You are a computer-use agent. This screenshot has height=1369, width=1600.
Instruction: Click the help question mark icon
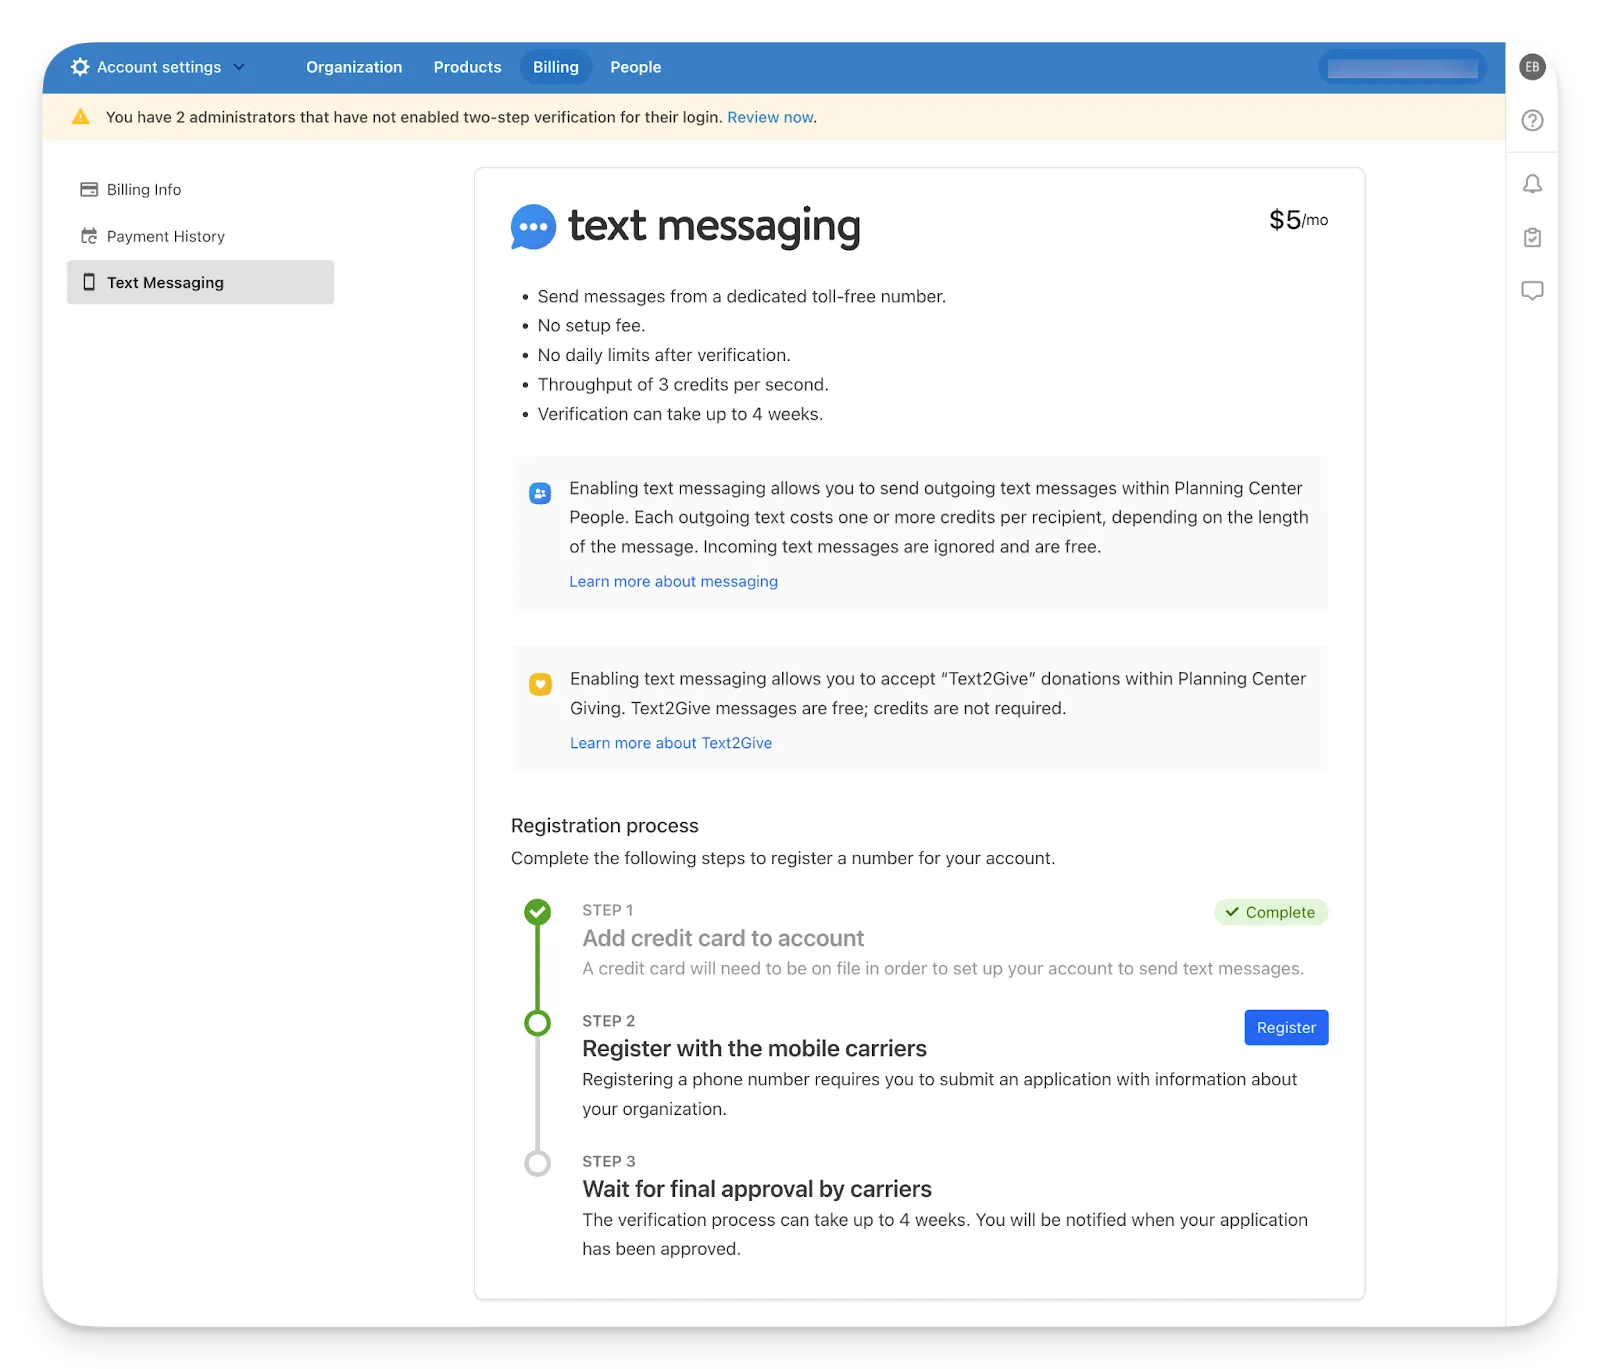click(x=1532, y=121)
